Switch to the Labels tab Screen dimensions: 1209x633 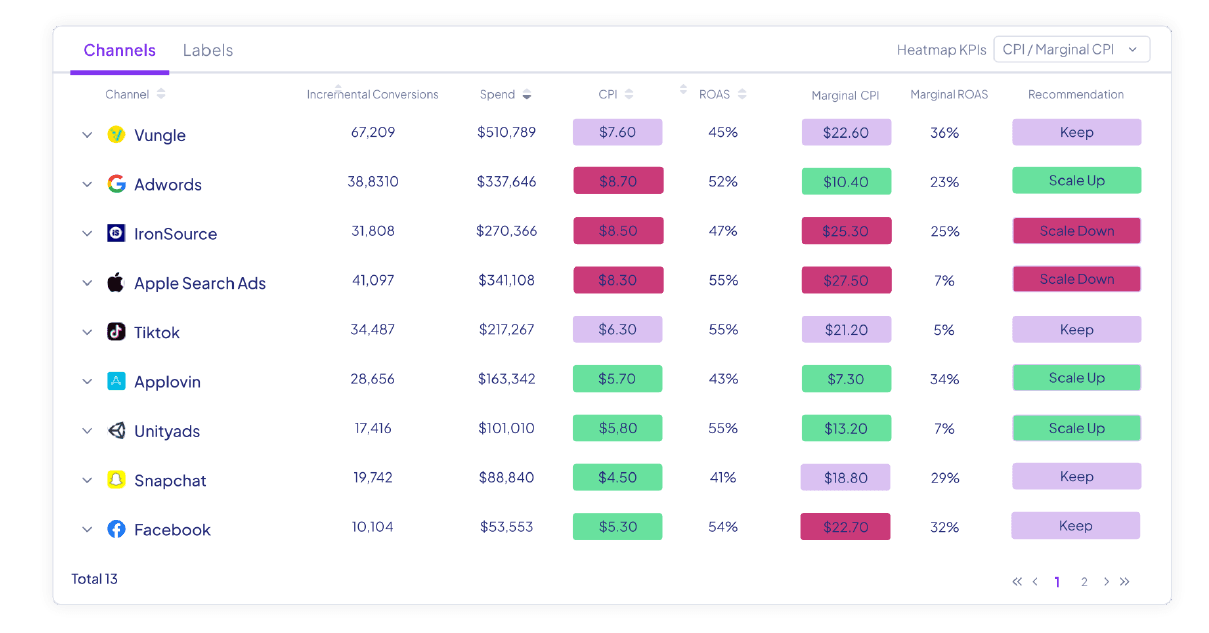(x=208, y=50)
